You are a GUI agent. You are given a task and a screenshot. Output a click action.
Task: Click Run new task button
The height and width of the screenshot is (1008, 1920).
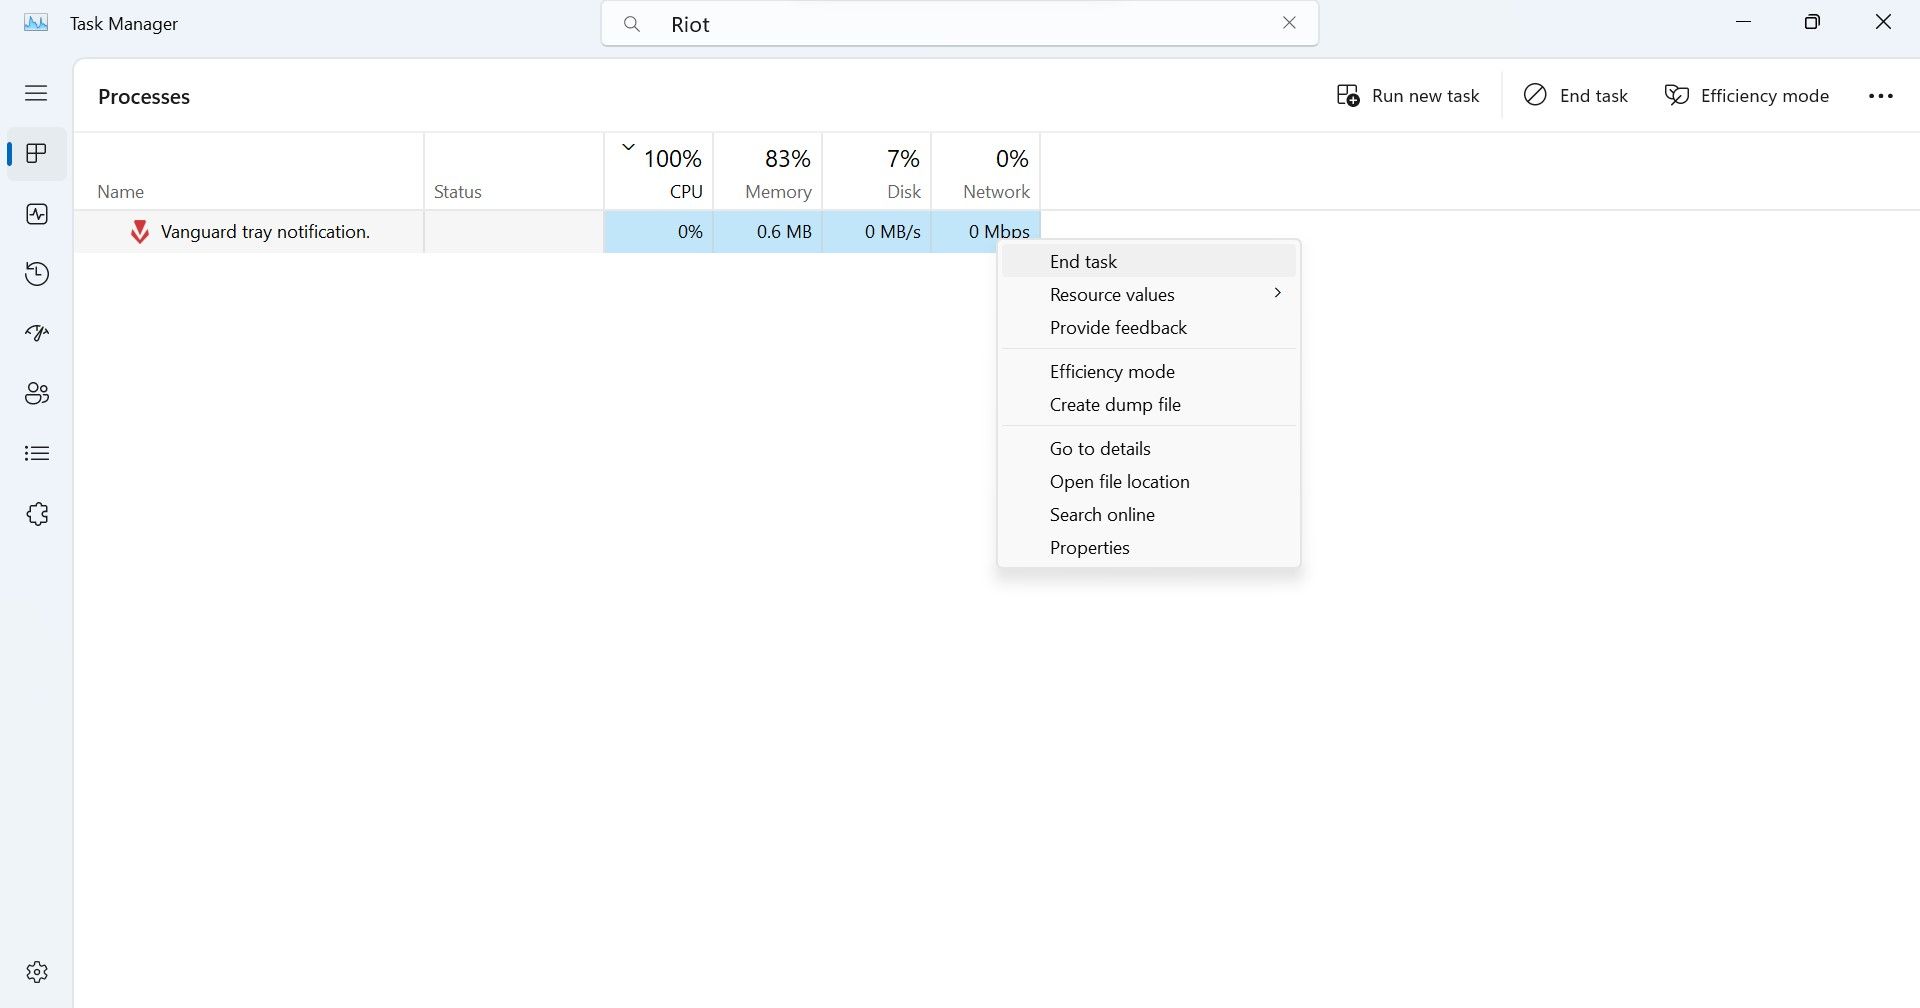pos(1408,96)
